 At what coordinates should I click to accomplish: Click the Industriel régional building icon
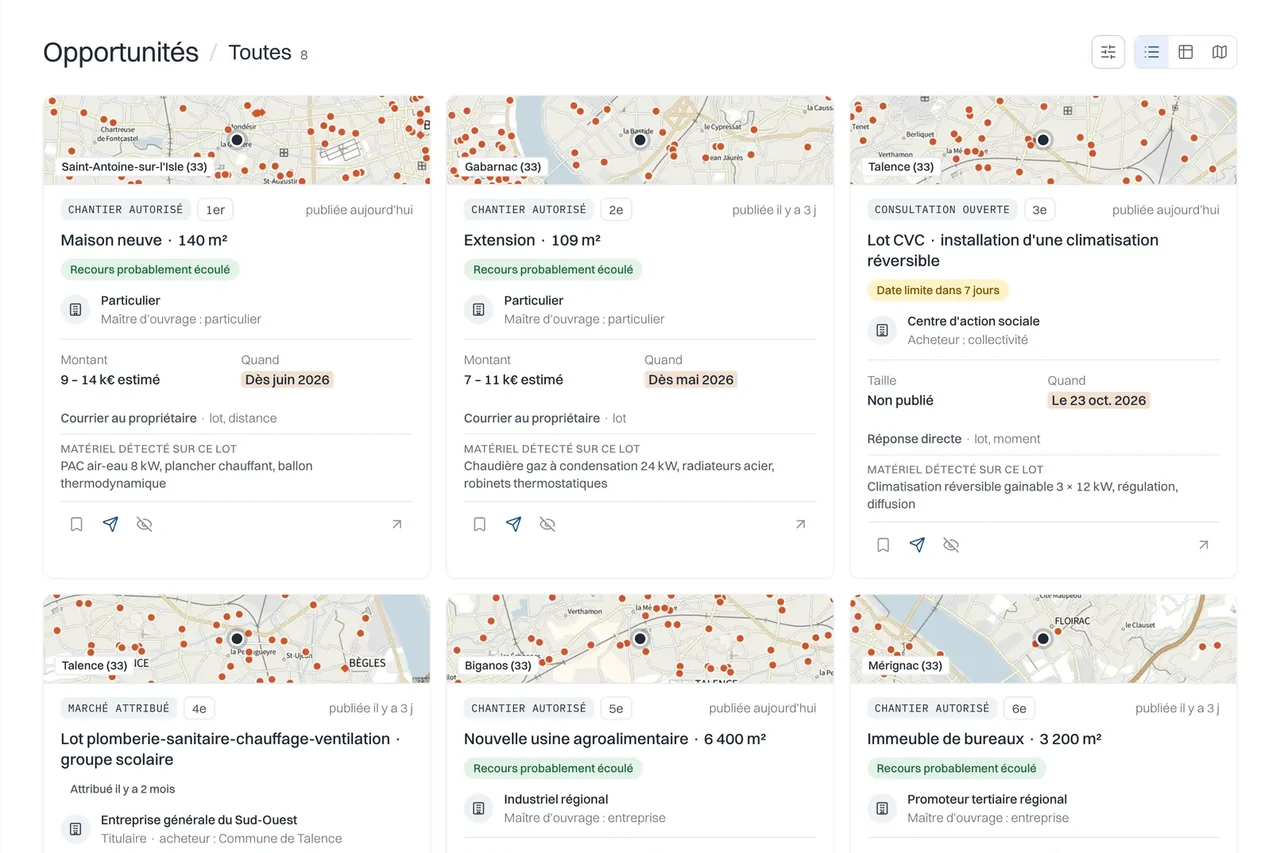pyautogui.click(x=479, y=808)
